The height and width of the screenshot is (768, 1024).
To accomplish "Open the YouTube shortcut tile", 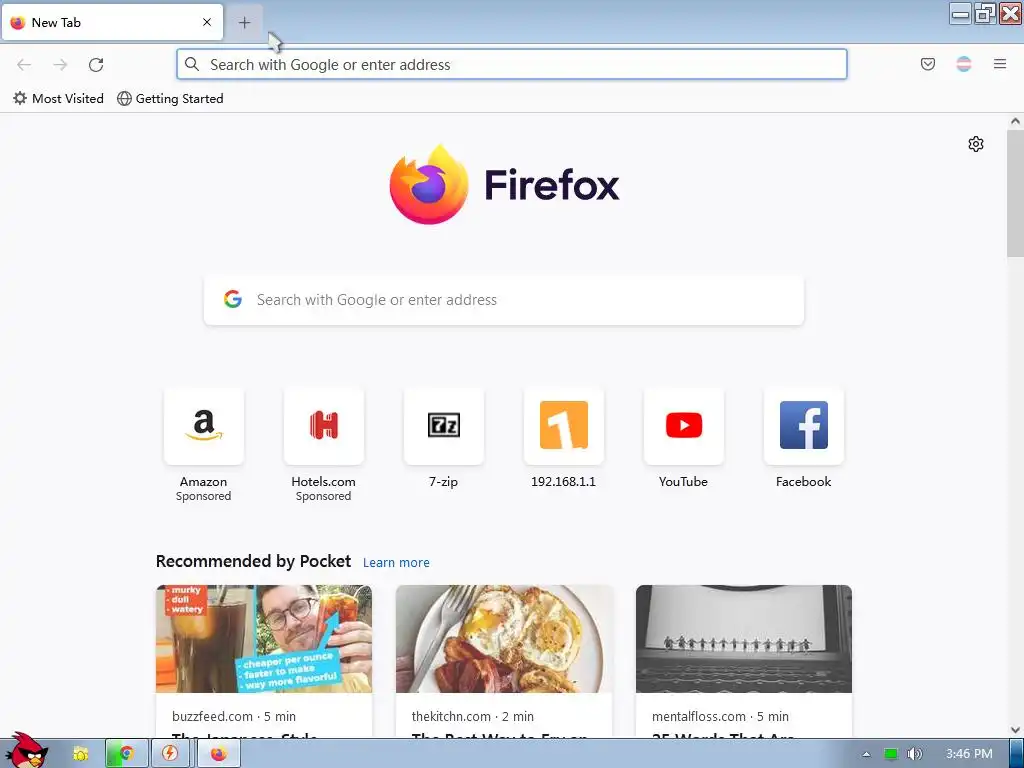I will [684, 426].
